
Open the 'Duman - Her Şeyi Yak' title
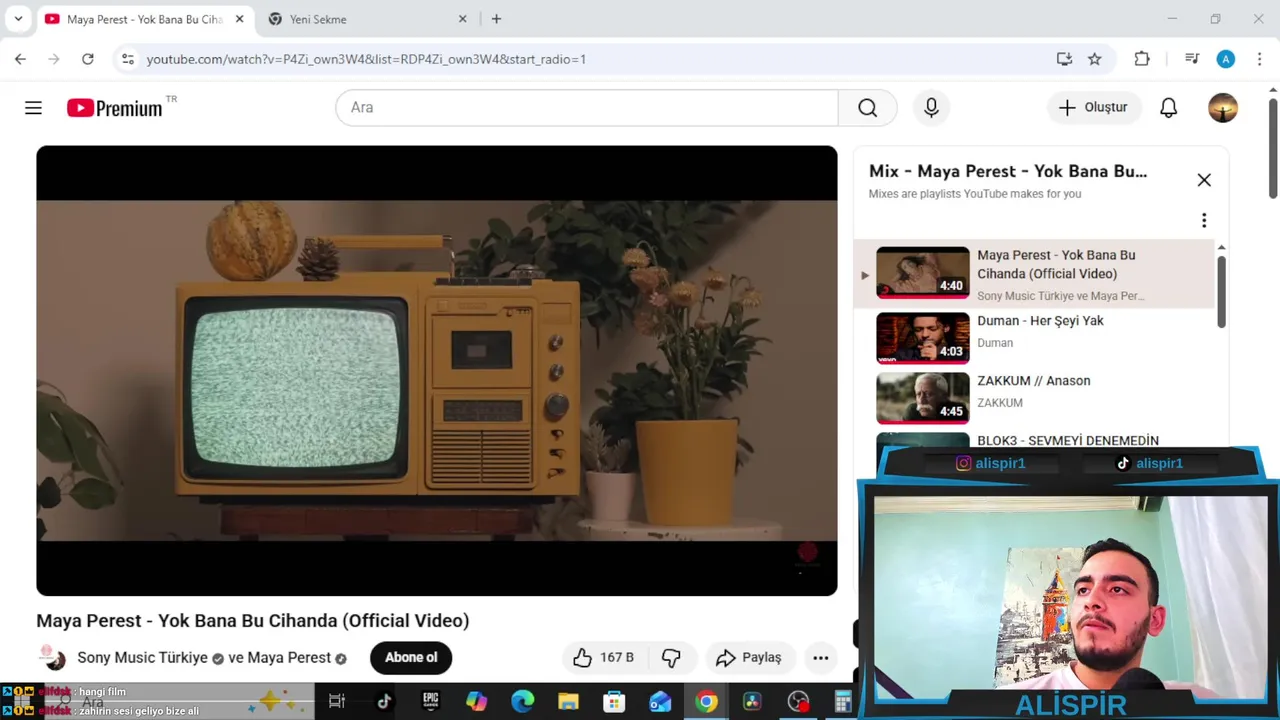coord(1040,321)
